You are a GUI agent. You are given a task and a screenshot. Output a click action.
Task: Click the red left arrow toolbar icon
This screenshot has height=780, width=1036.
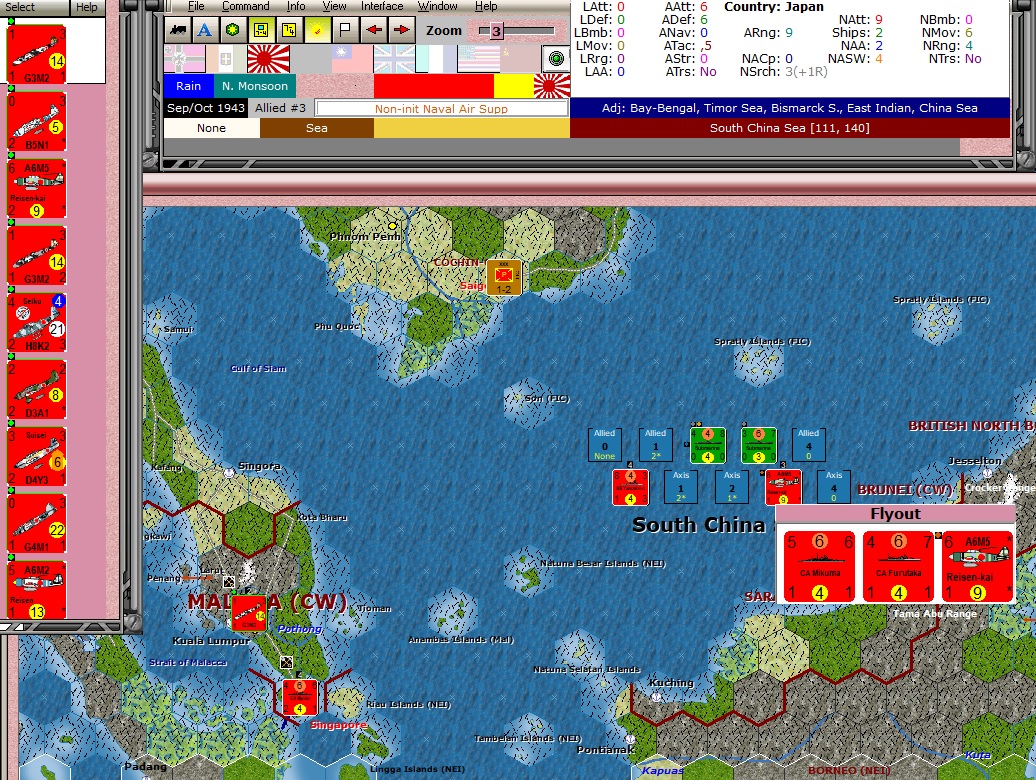(x=372, y=30)
